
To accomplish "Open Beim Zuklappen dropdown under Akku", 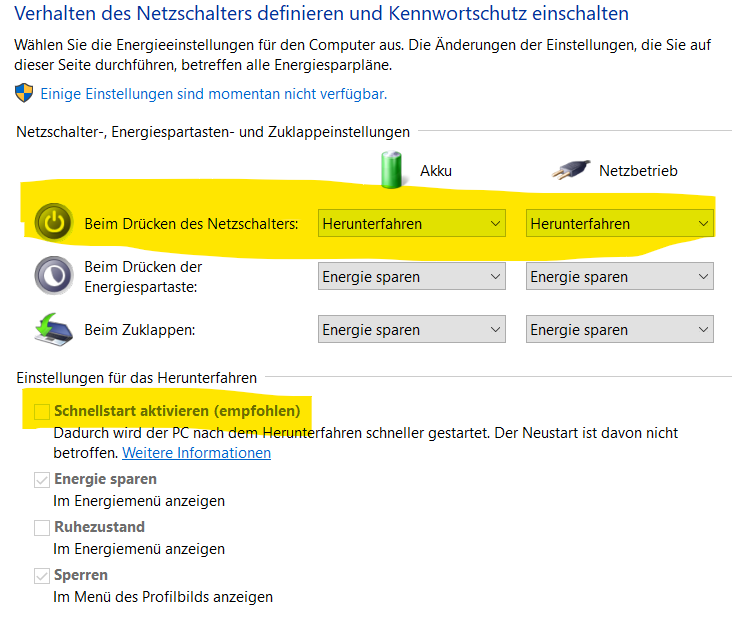I will point(411,329).
